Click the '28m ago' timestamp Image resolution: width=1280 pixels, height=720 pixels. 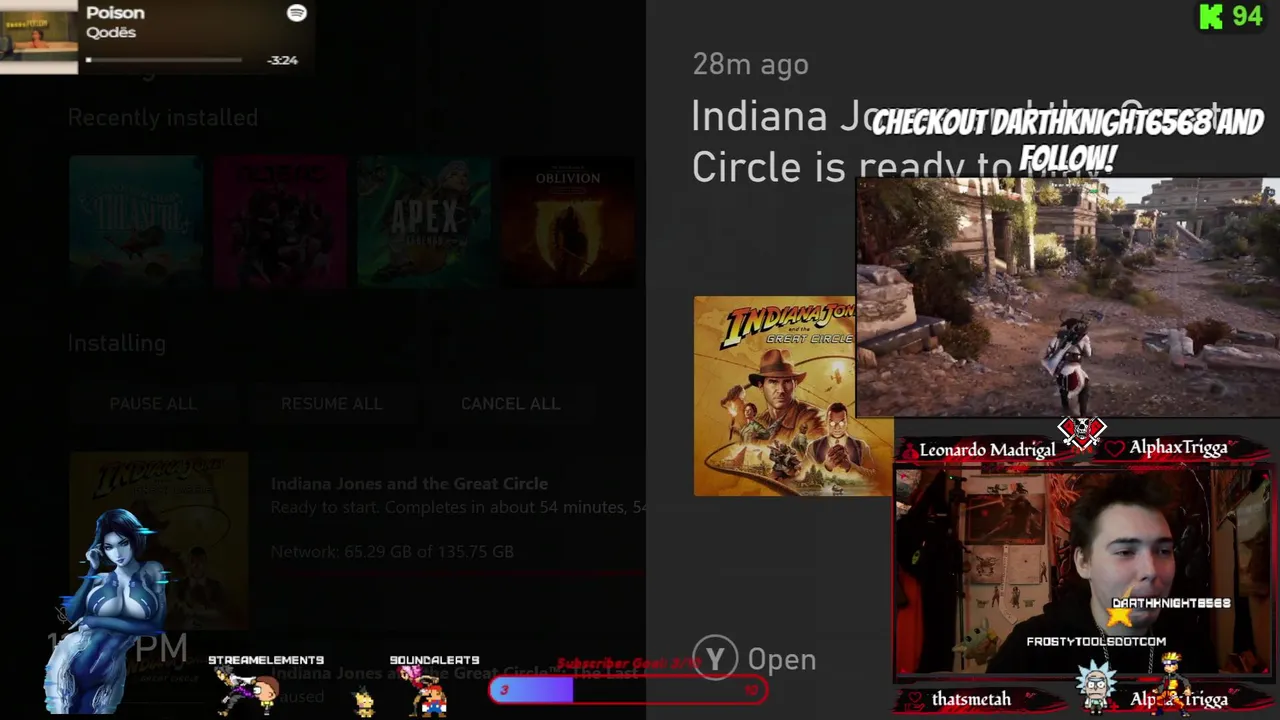750,65
